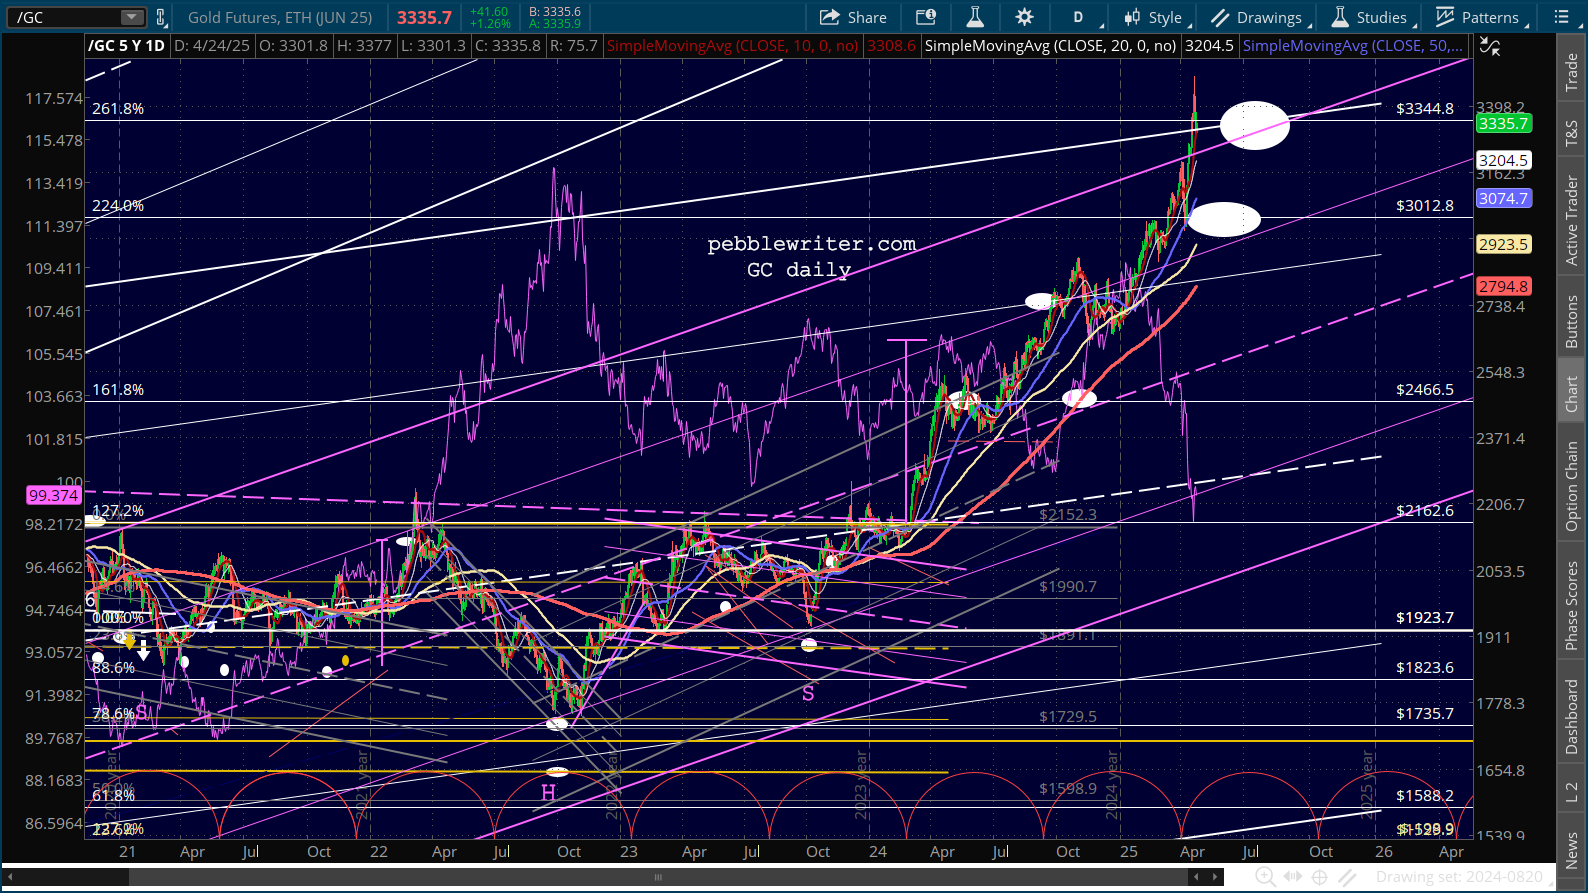
Task: Open the Buttons side tab
Action: coord(1572,321)
